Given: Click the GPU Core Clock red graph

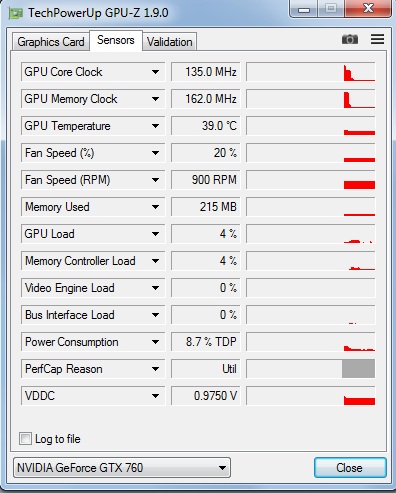Looking at the screenshot, I should pos(311,72).
